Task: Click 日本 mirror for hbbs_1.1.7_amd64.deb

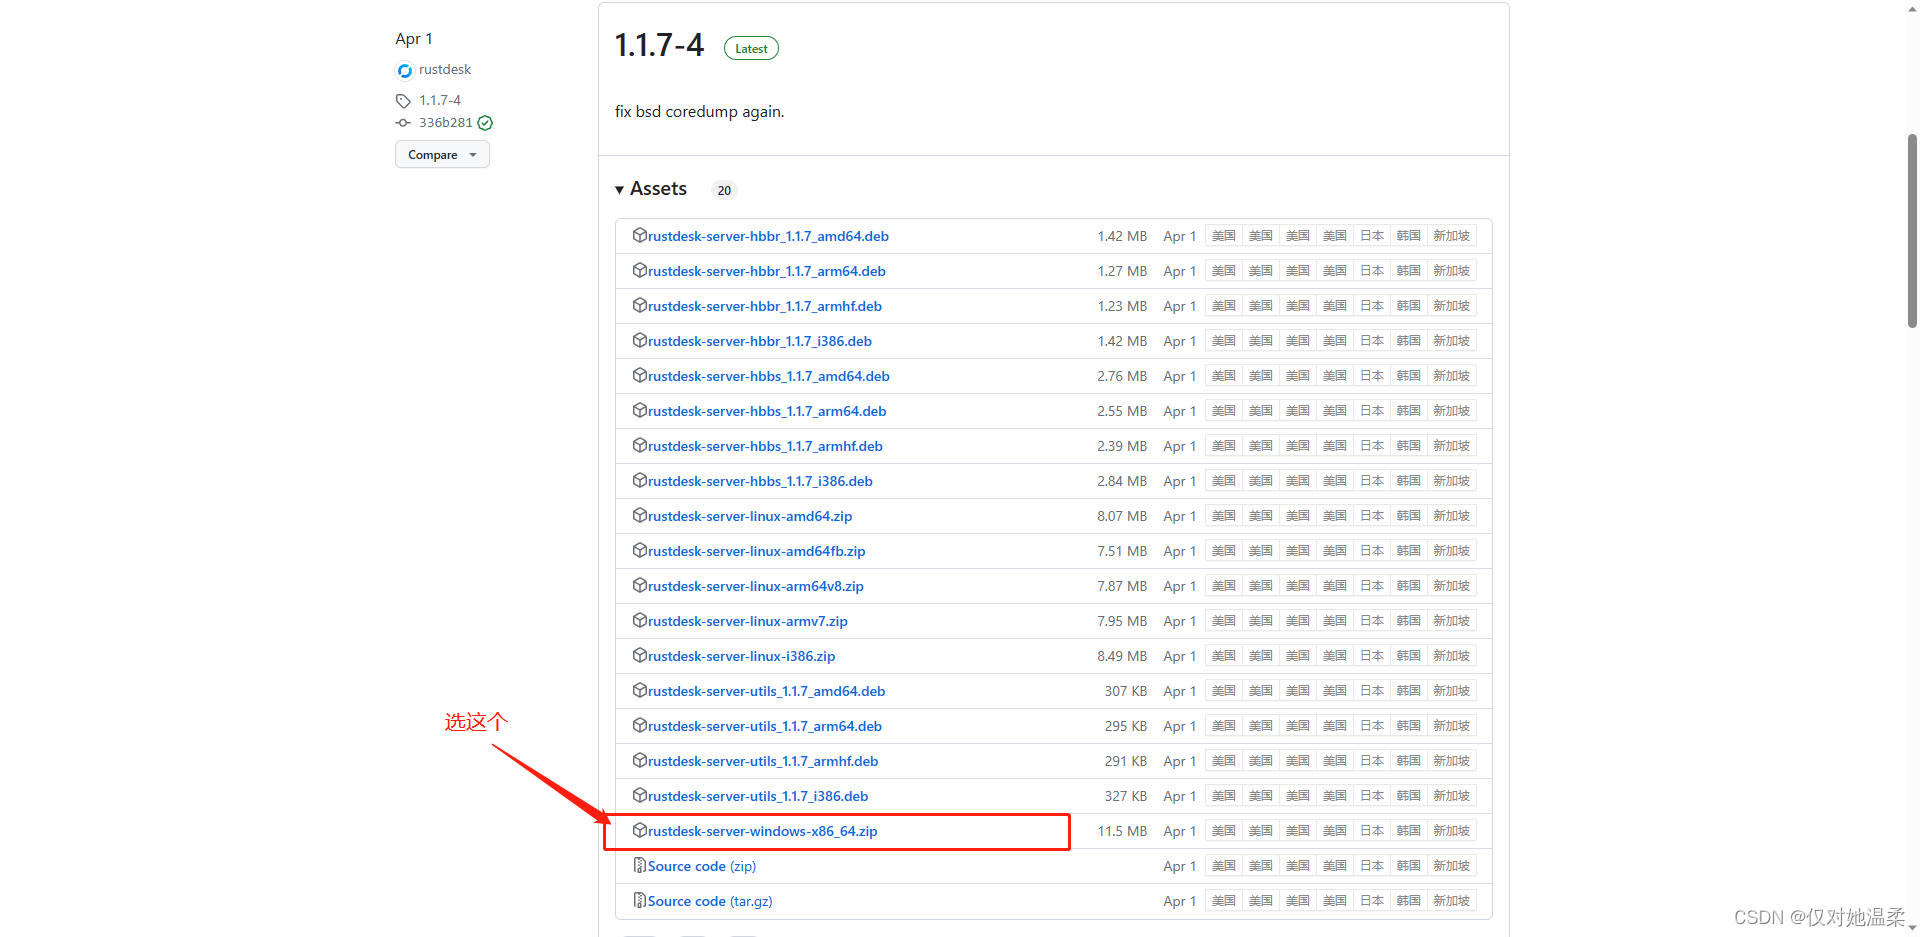Action: coord(1372,376)
